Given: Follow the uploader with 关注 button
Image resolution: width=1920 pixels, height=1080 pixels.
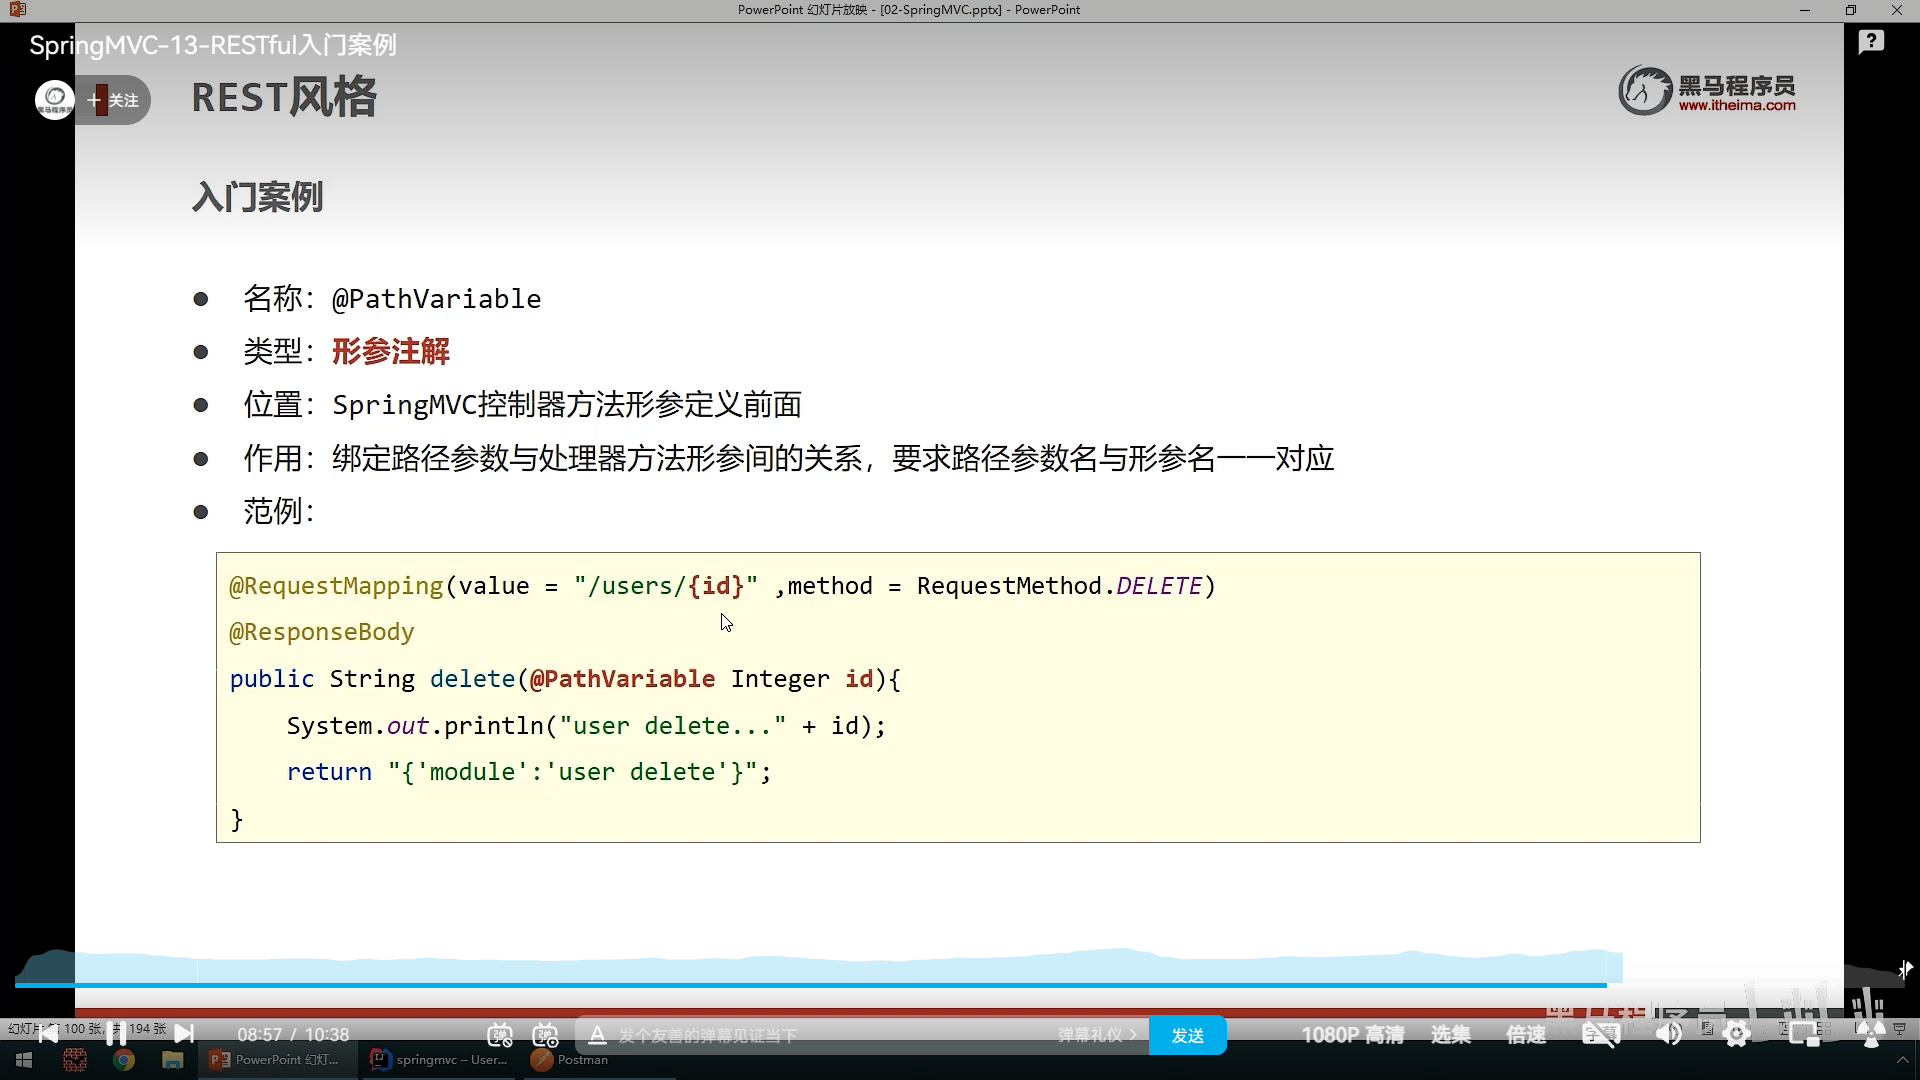Looking at the screenshot, I should click(114, 100).
